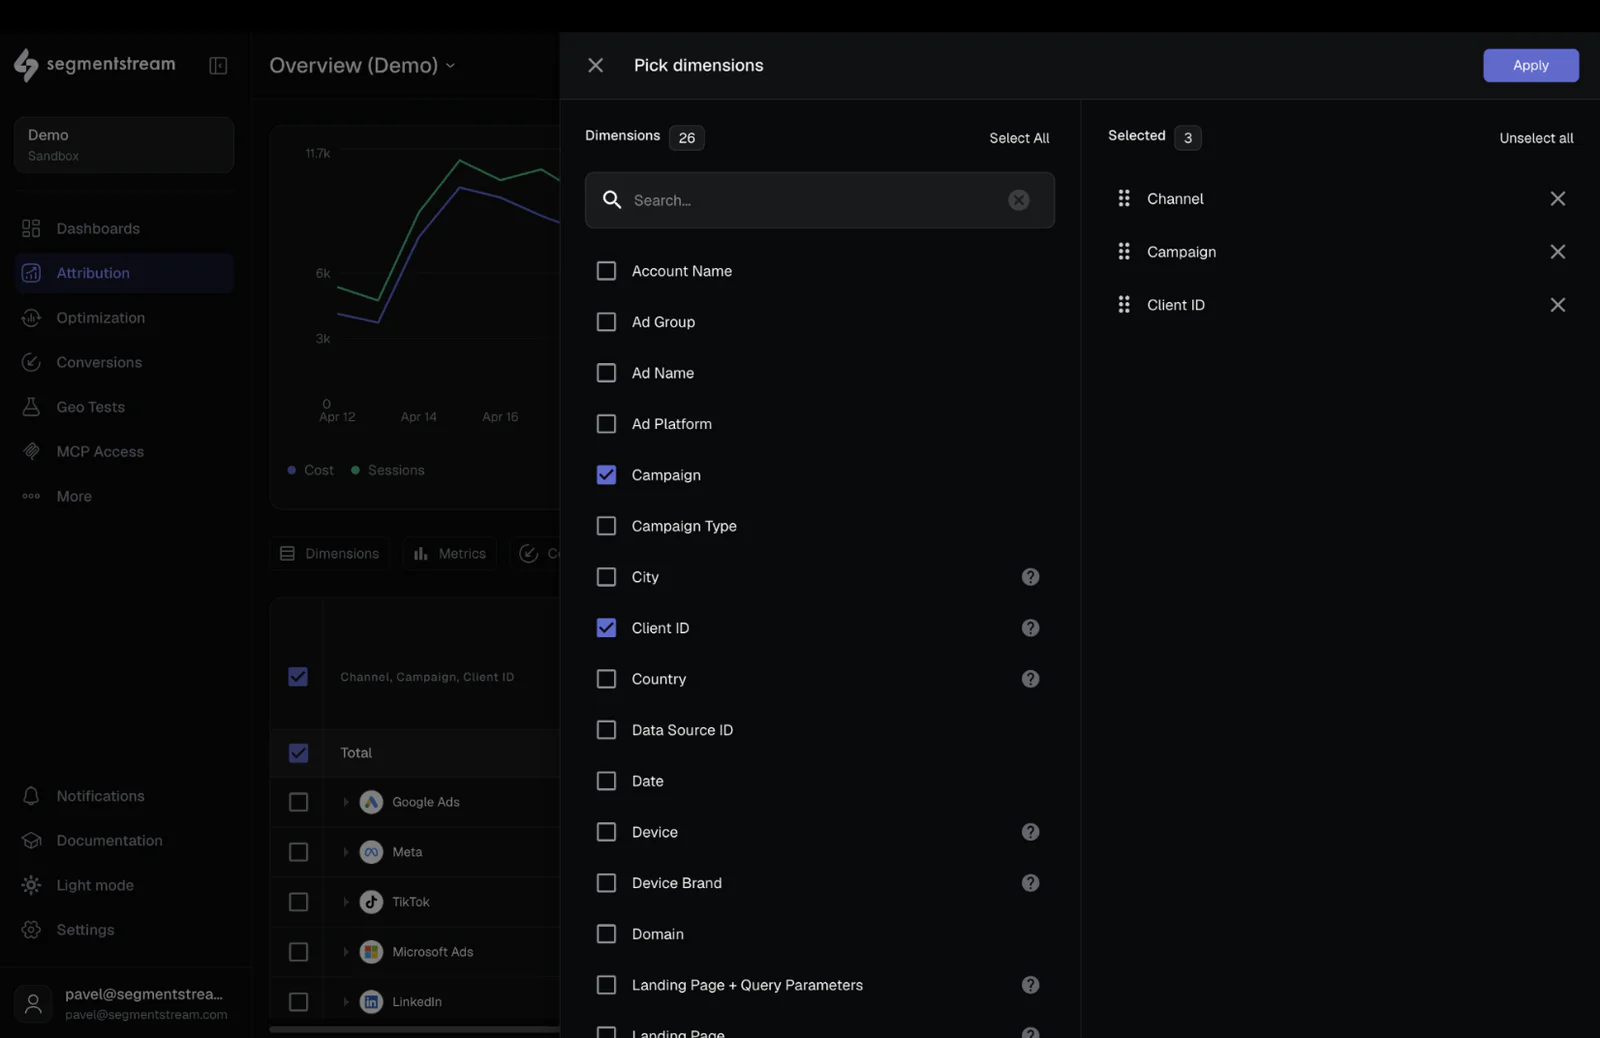This screenshot has width=1600, height=1038.
Task: Expand the Meta row
Action: 346,852
